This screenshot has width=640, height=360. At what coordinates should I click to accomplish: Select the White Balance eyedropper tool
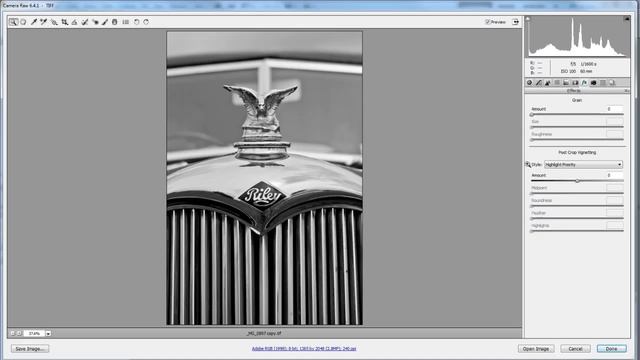coord(34,22)
